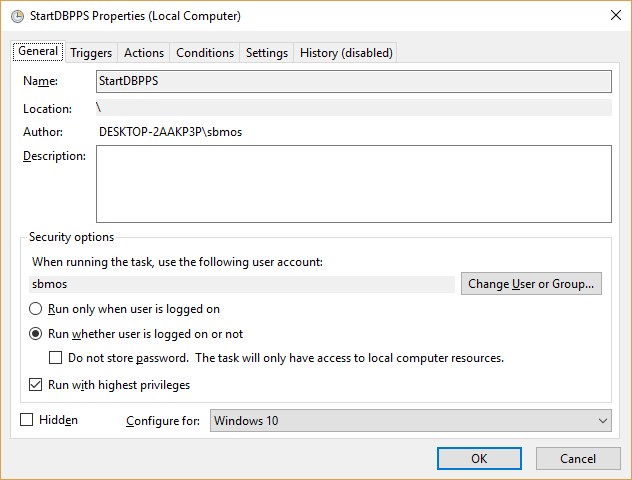Open the Windows 10 combo box
Image resolution: width=632 pixels, height=480 pixels.
tap(410, 421)
